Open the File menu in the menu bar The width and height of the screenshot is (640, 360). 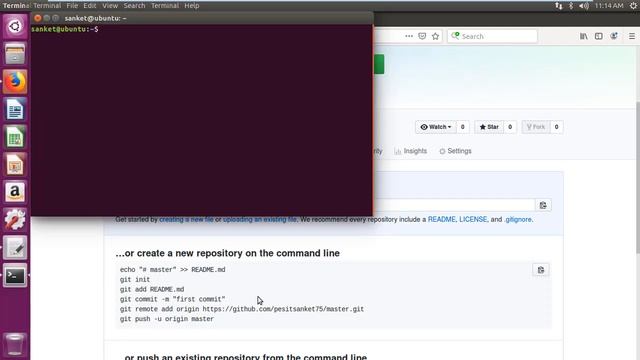click(x=72, y=6)
